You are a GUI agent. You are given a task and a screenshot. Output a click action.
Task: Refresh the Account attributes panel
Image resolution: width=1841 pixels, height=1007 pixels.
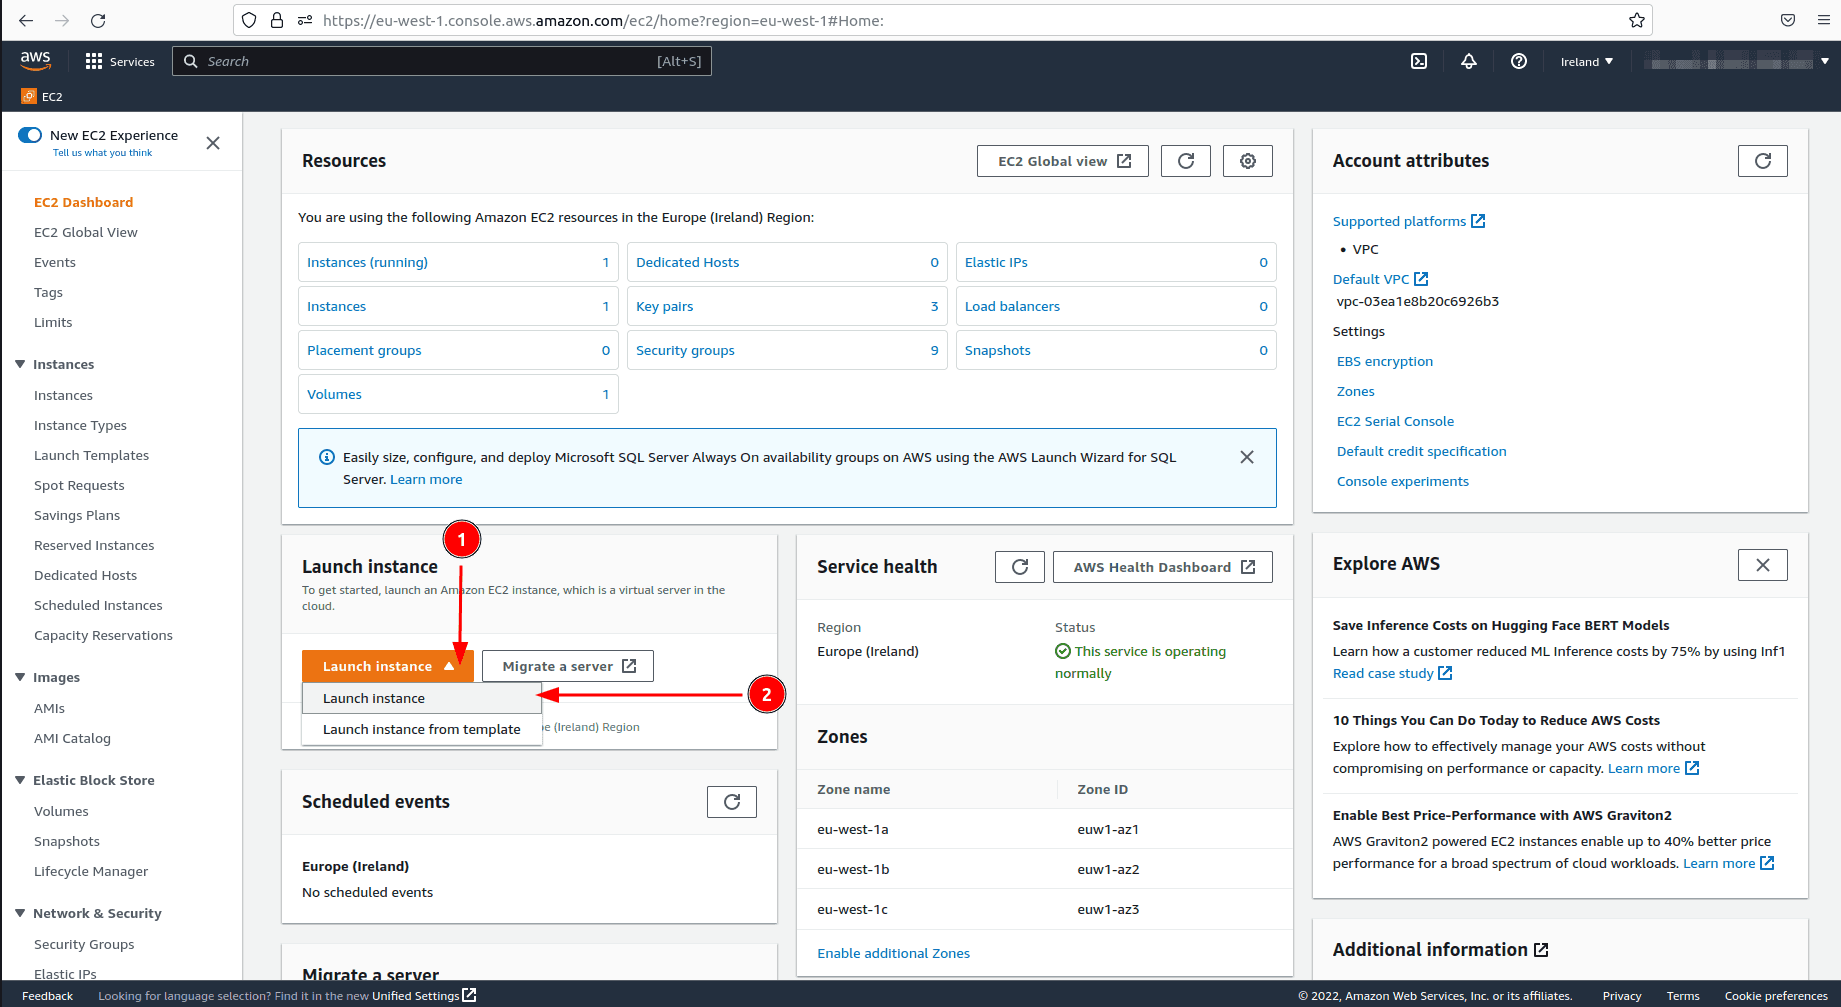1763,161
